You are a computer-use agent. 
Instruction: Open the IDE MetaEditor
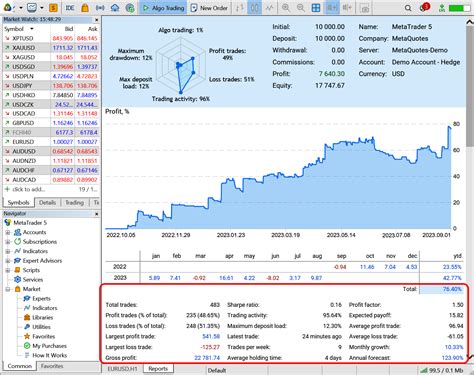point(70,7)
